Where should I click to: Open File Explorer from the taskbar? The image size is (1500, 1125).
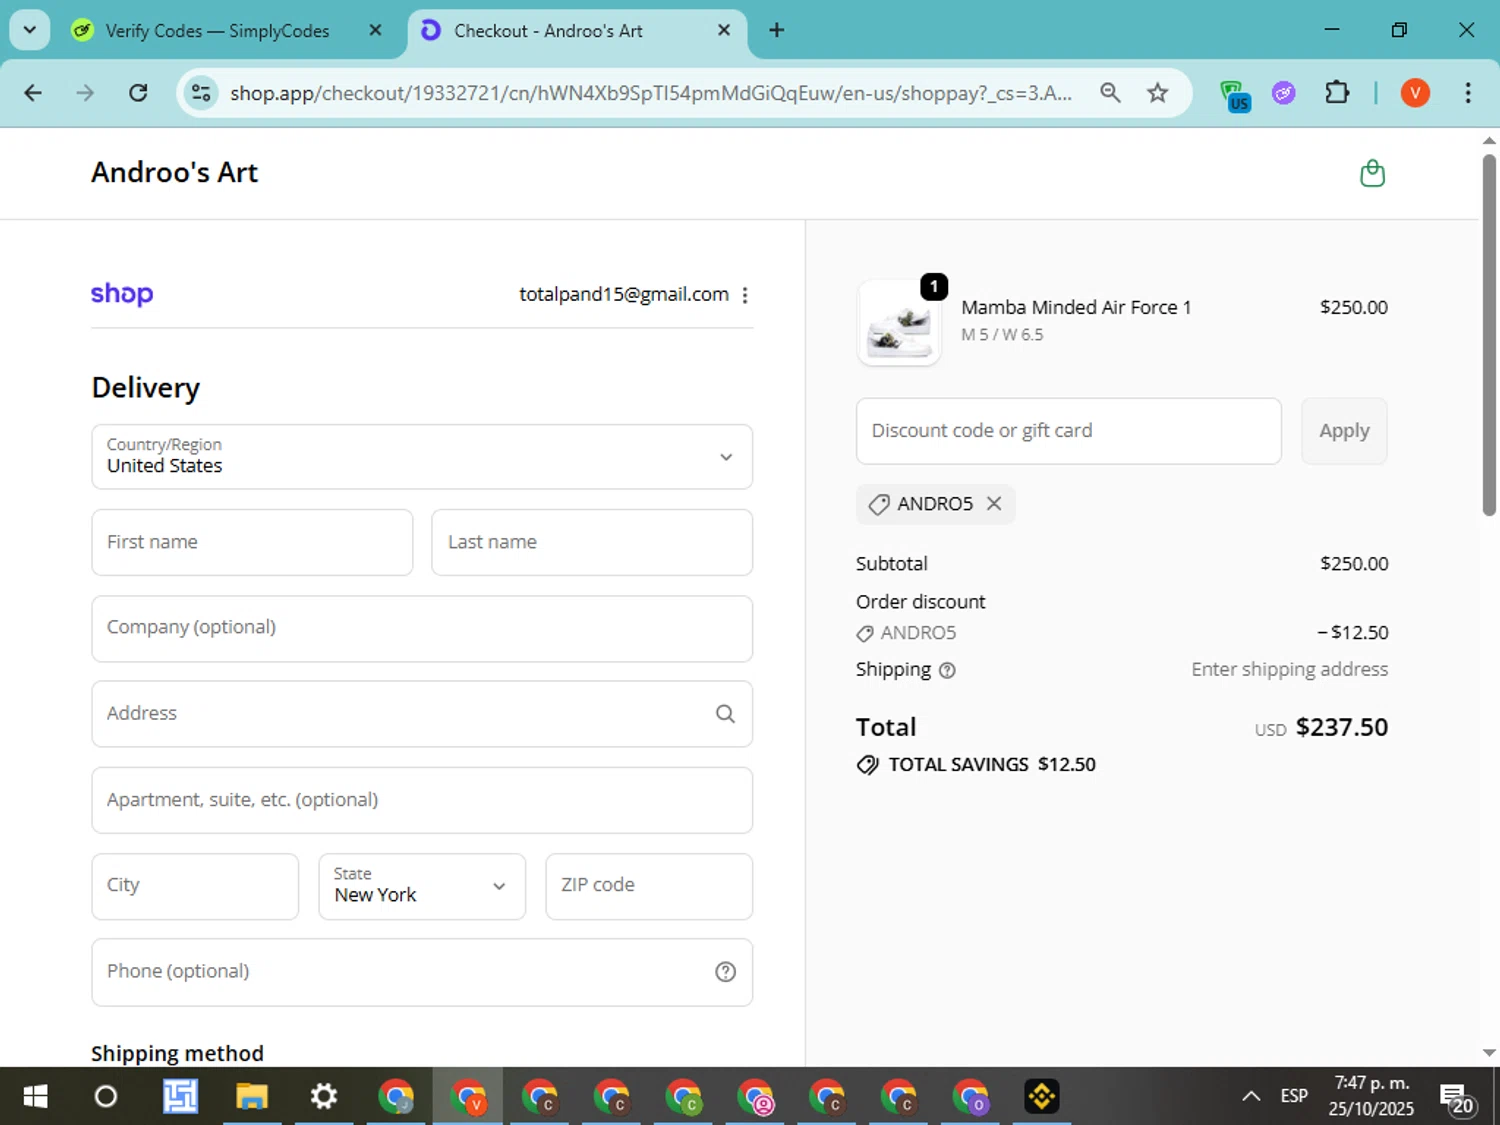(x=251, y=1096)
